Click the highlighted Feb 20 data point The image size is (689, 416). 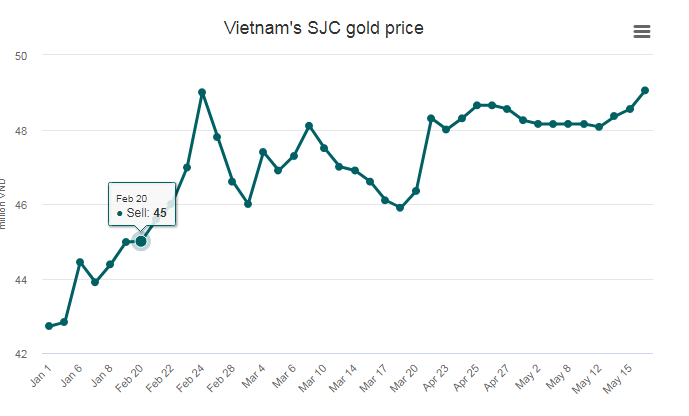[141, 241]
